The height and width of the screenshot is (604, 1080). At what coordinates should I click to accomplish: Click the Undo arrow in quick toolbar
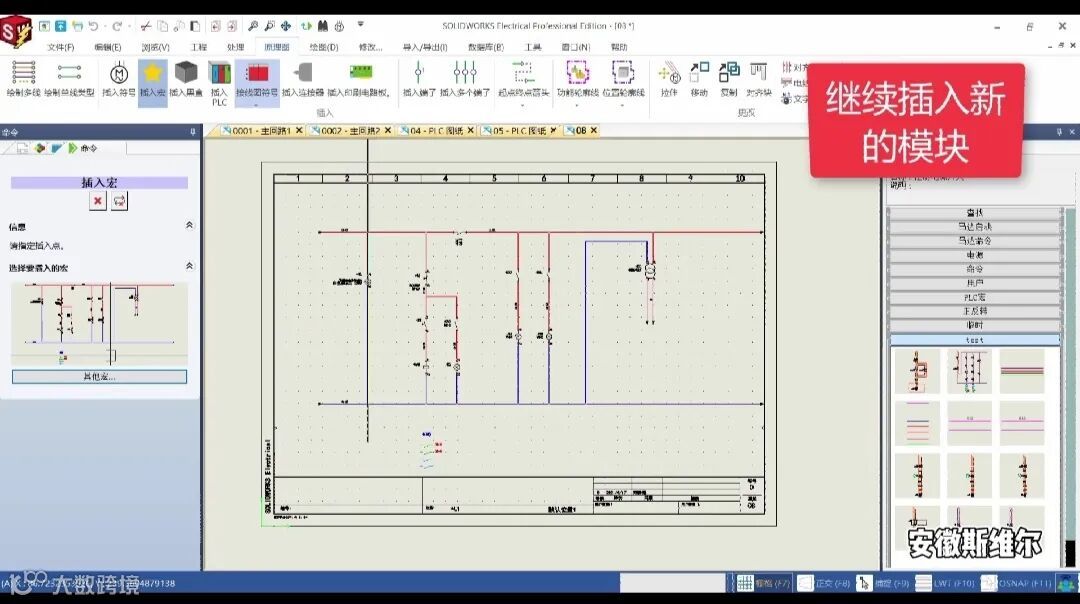(x=94, y=26)
